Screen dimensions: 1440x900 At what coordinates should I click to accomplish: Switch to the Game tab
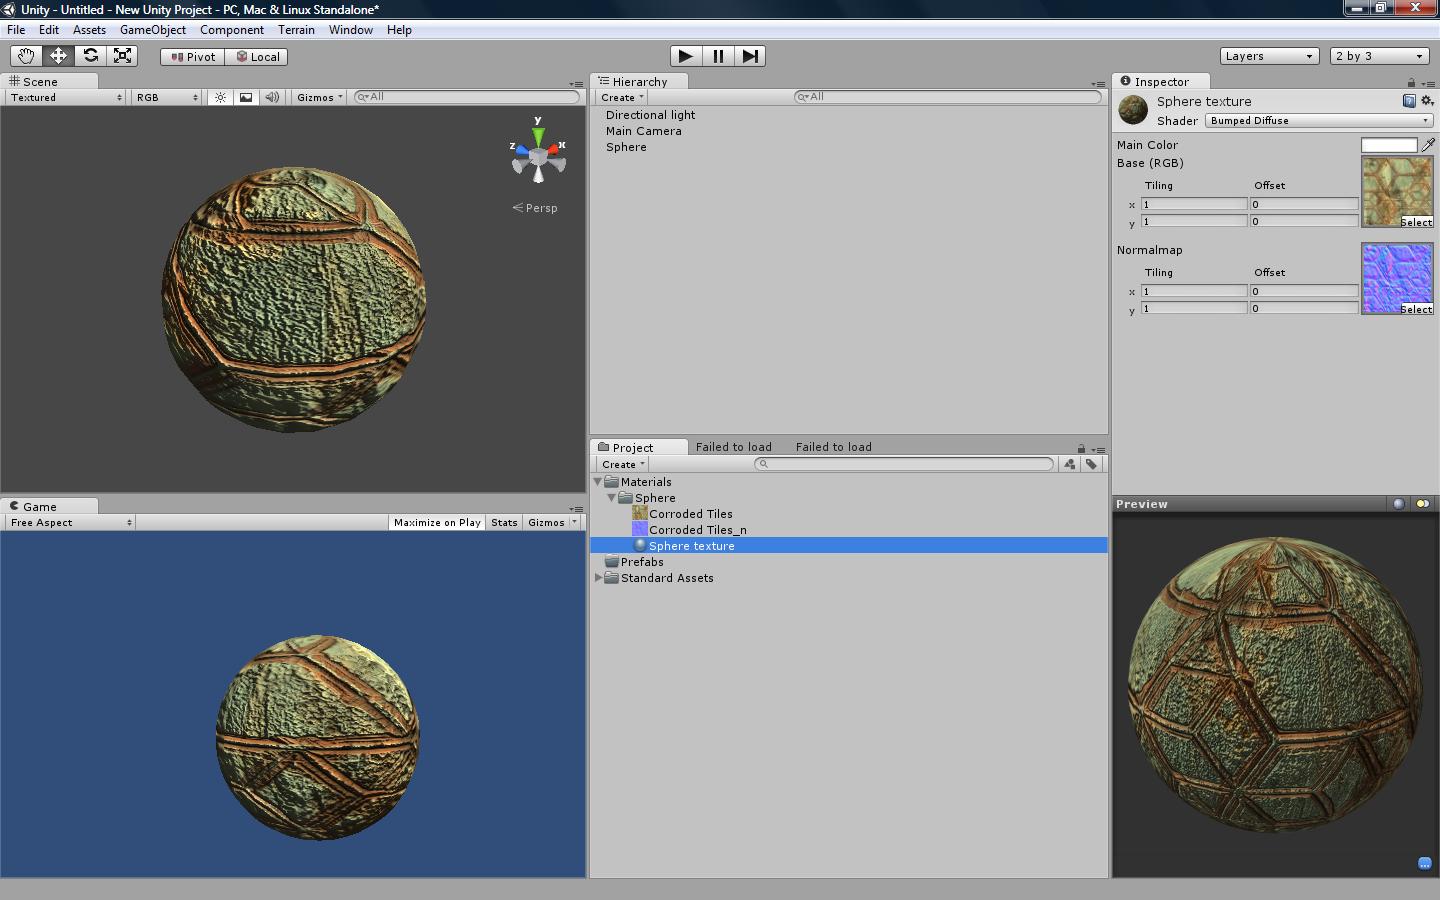pos(49,507)
